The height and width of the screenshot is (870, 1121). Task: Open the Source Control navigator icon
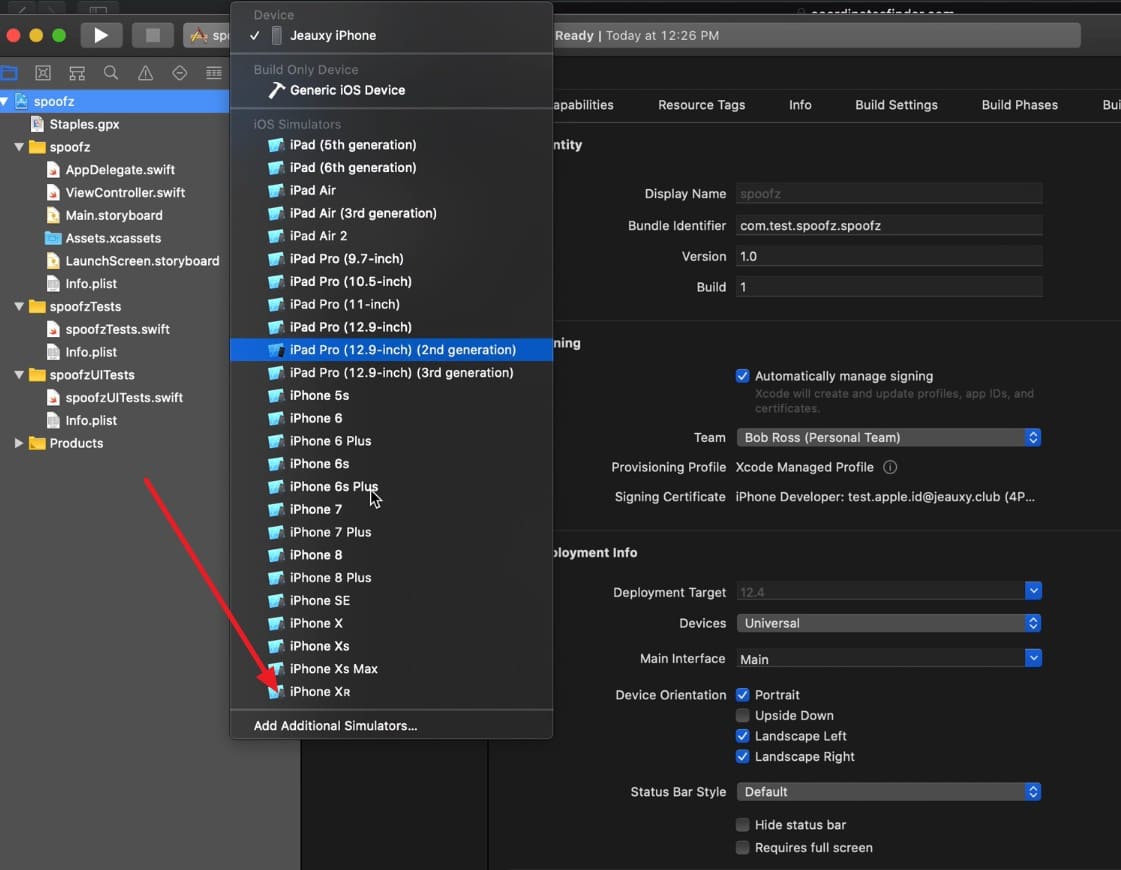coord(43,73)
